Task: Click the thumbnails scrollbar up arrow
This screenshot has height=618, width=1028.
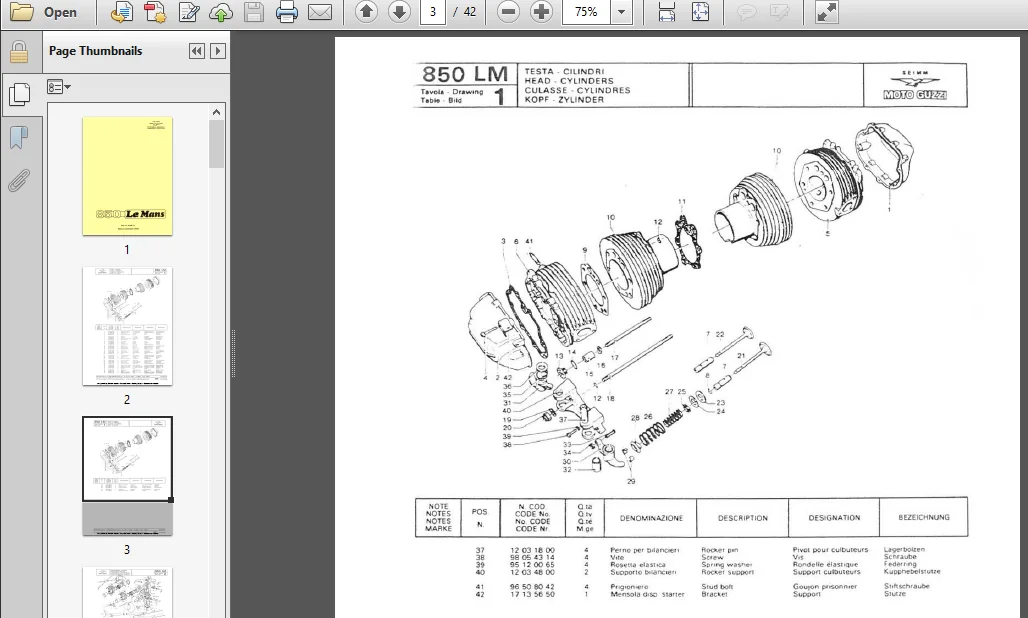Action: tap(216, 112)
